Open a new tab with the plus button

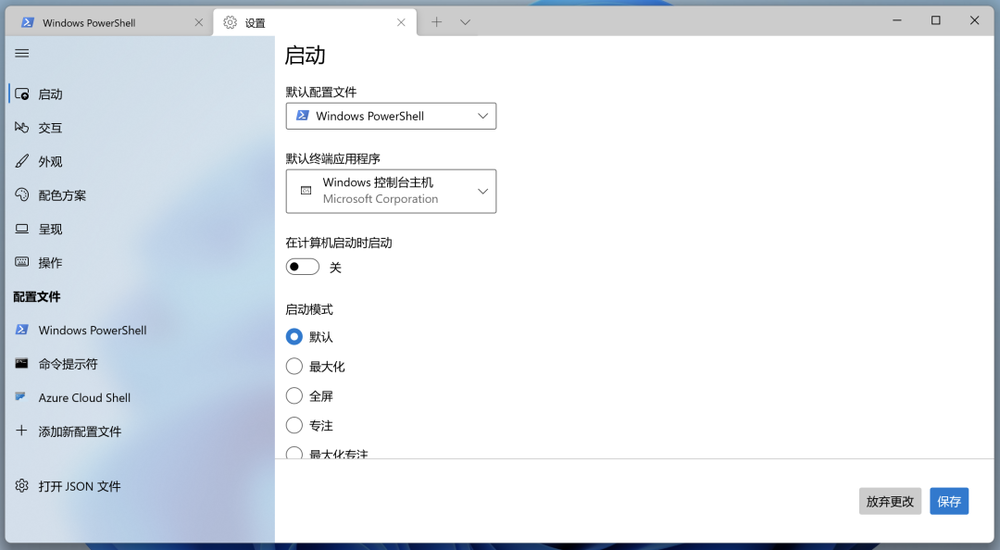(436, 22)
